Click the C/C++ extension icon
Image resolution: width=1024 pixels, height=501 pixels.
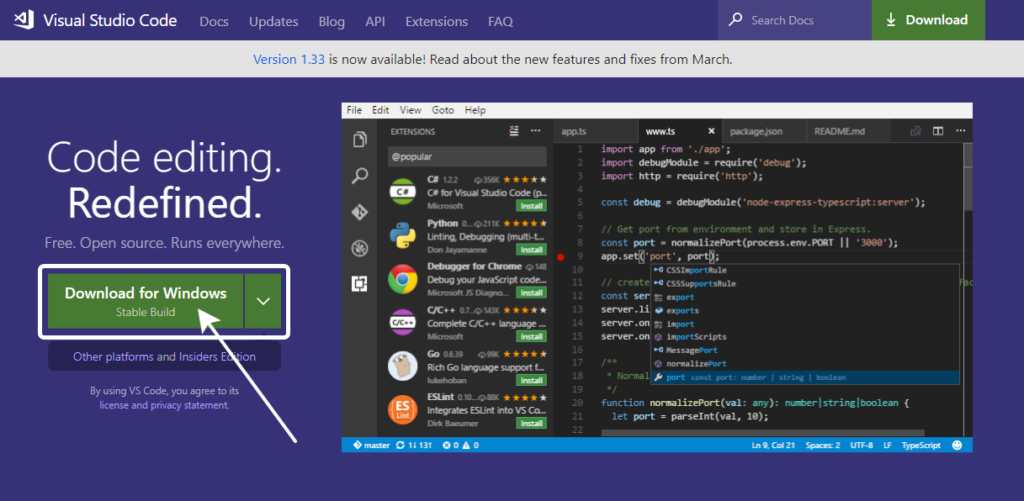[403, 323]
